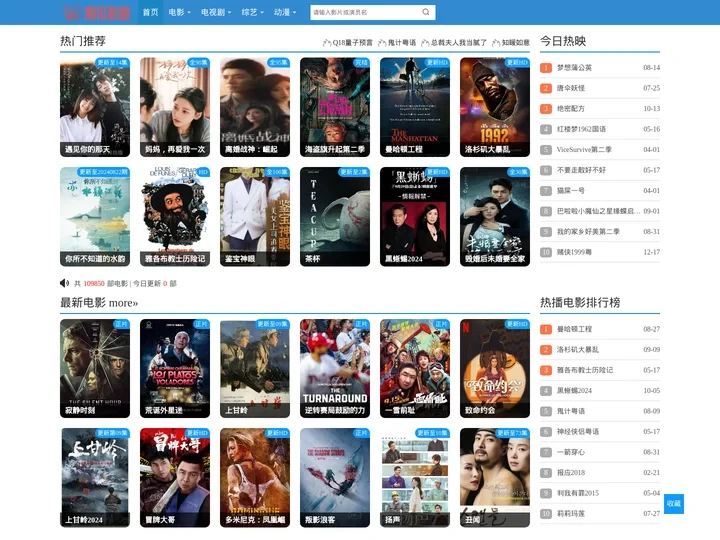Select 我的家乡好美第二季 in 今日热映
Viewport: 720px width, 540px height.
[x=588, y=232]
